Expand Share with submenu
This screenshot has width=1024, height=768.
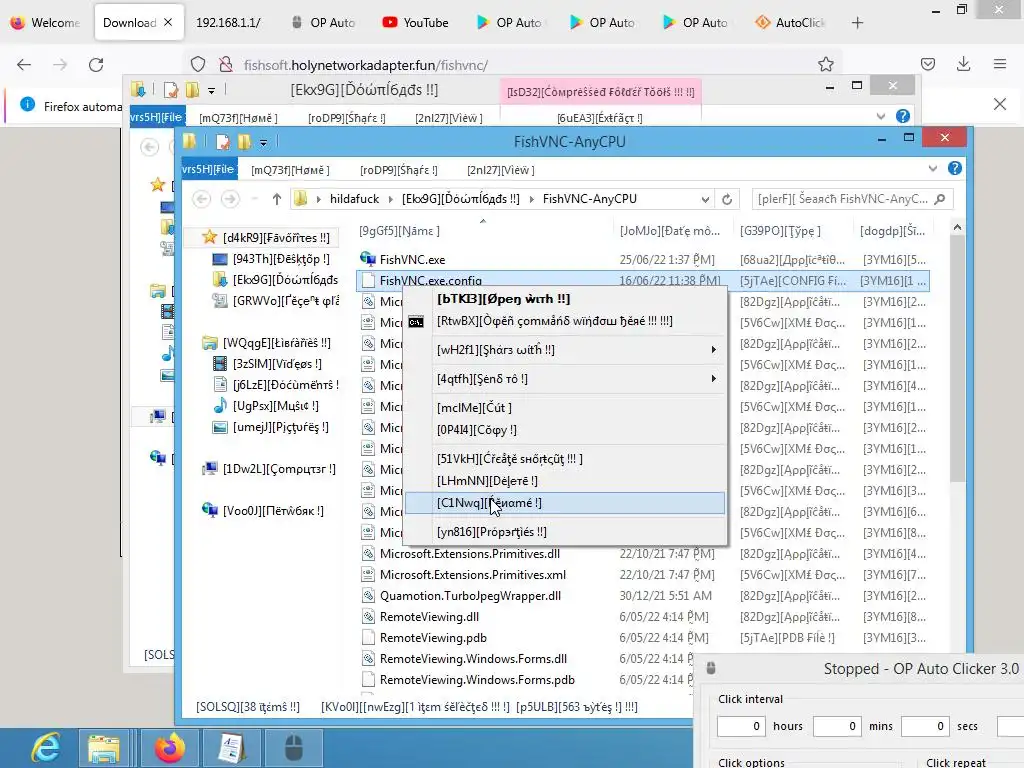coord(565,350)
